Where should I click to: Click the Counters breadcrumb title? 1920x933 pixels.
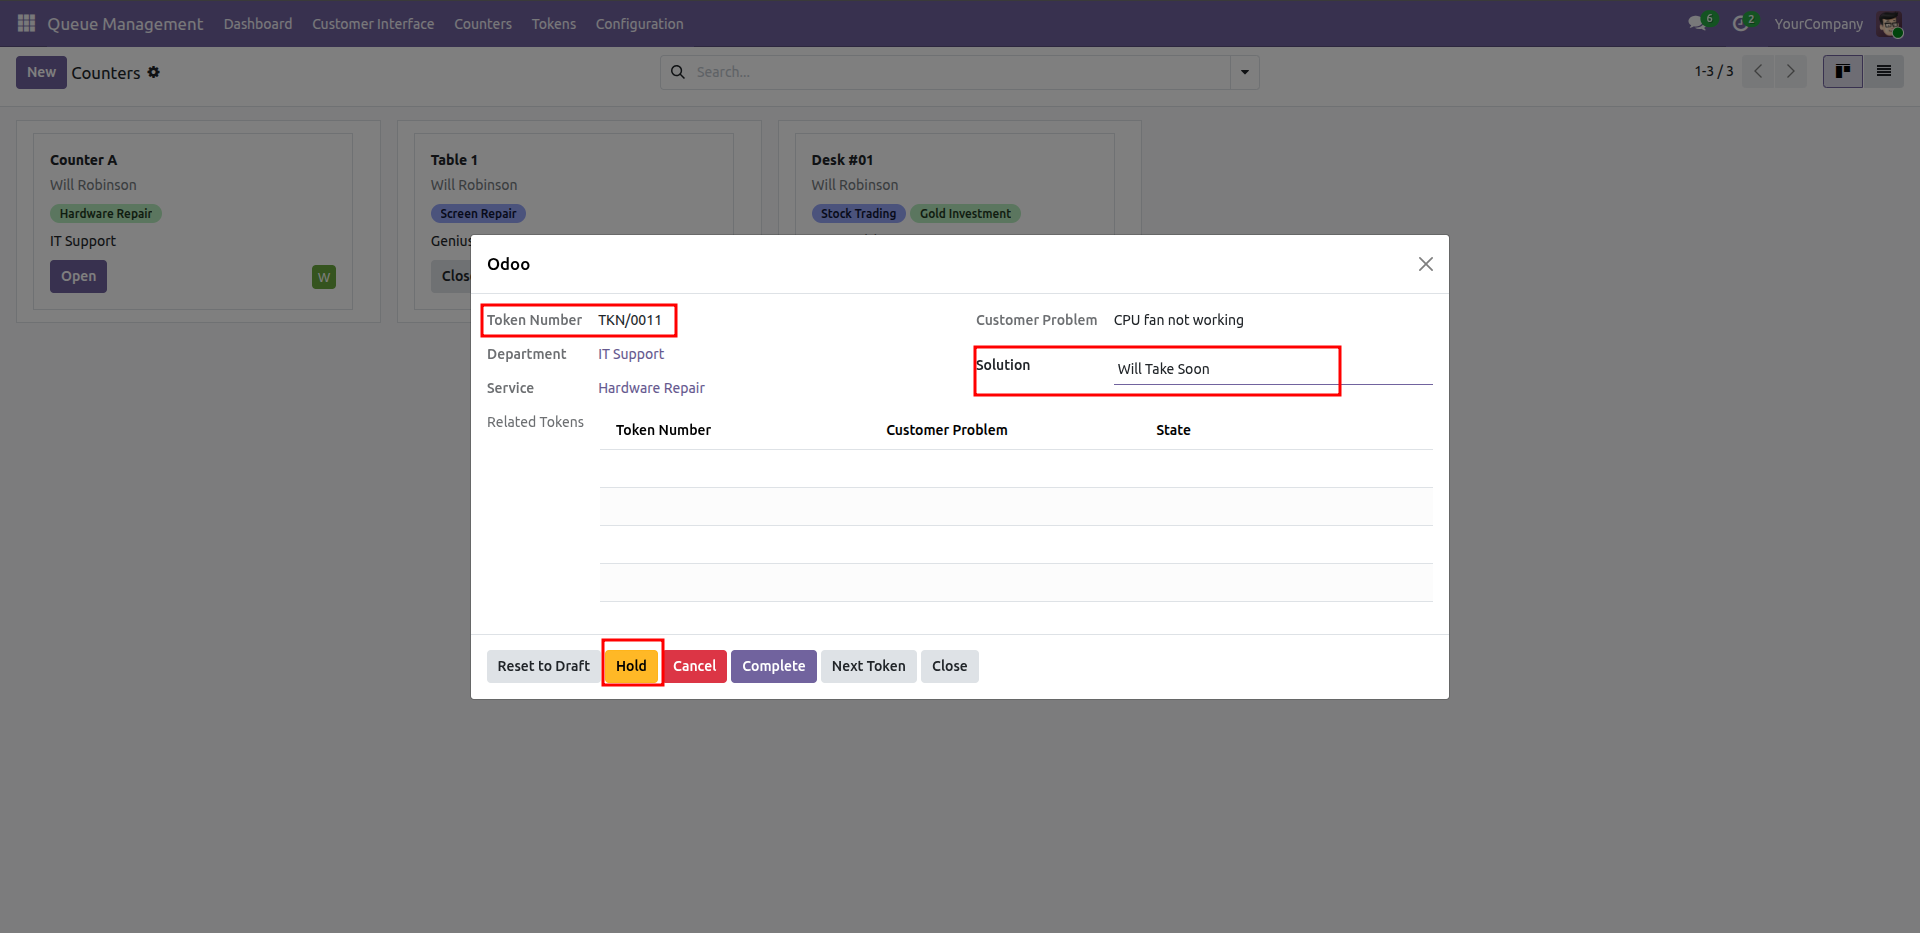click(x=106, y=73)
